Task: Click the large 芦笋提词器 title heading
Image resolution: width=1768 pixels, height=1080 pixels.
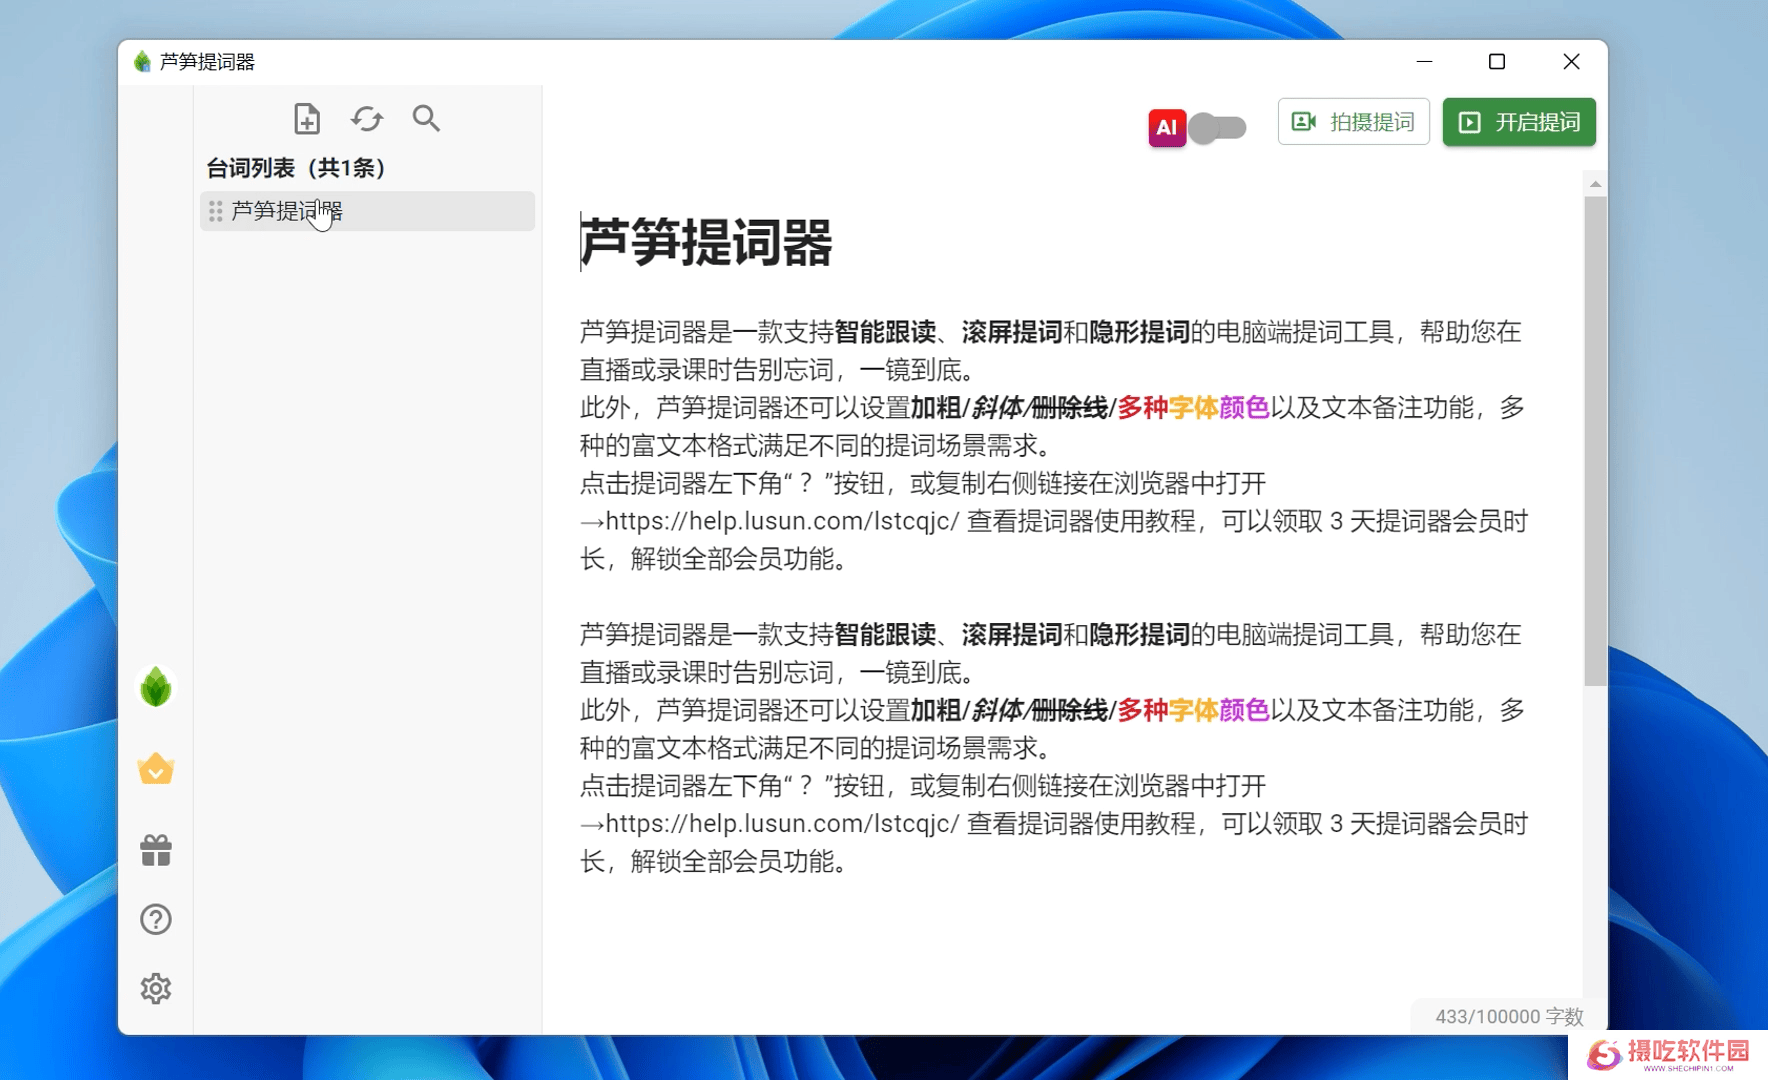Action: [706, 243]
